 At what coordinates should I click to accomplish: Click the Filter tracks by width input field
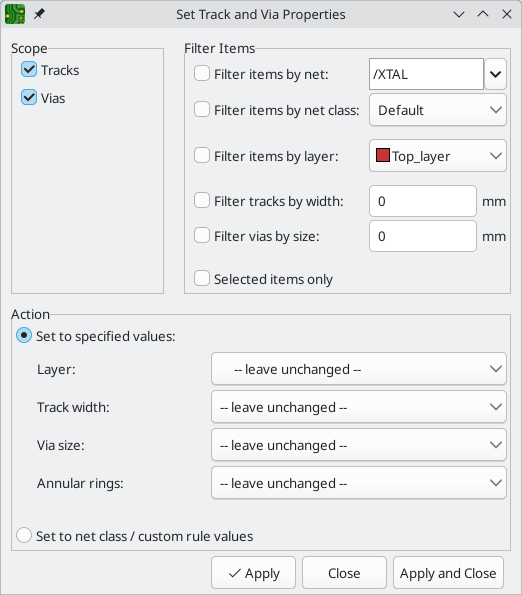[x=423, y=201]
